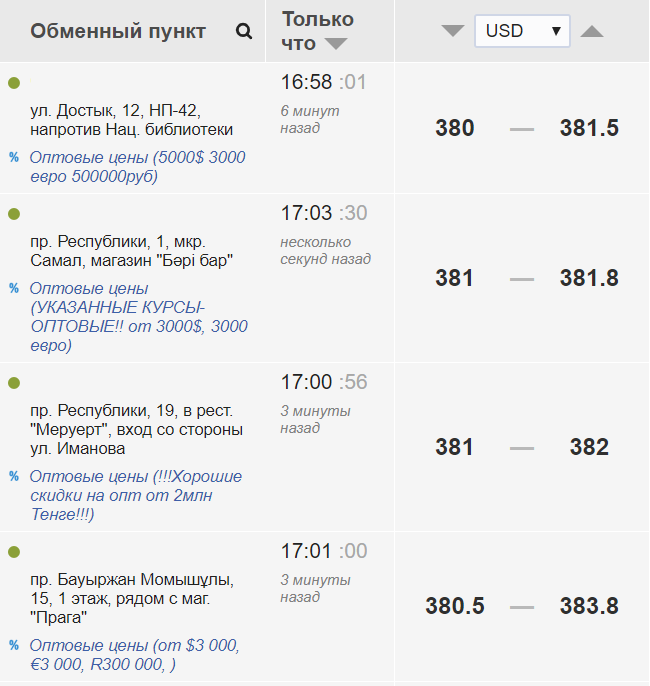Click percent icon for Меруерт wholesale prices
The height and width of the screenshot is (686, 650).
click(14, 476)
